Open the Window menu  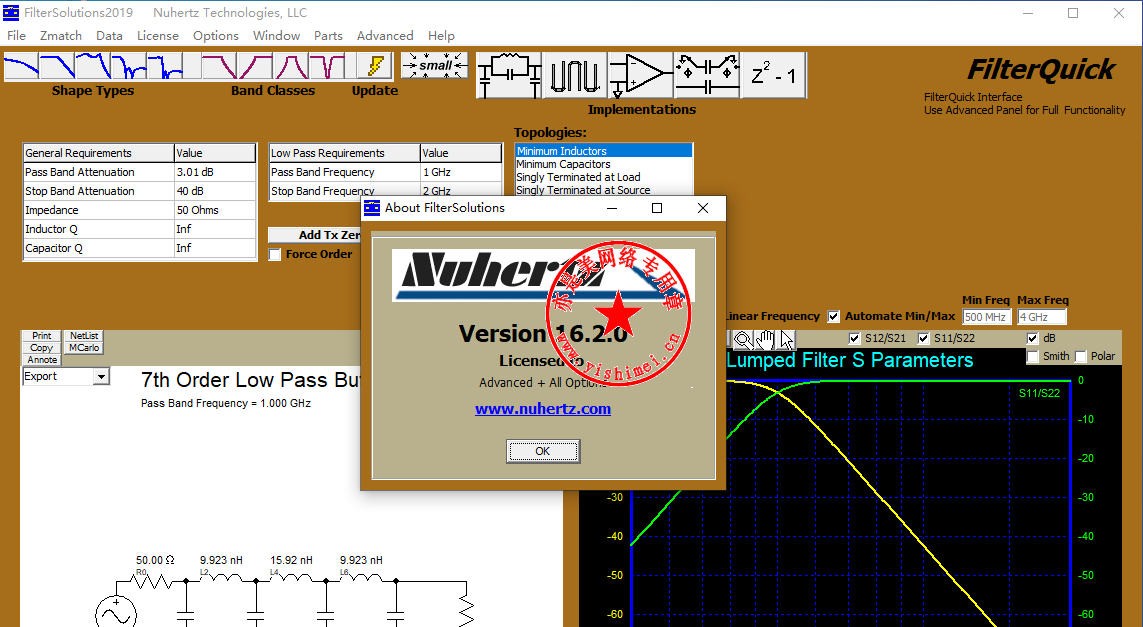tap(276, 36)
